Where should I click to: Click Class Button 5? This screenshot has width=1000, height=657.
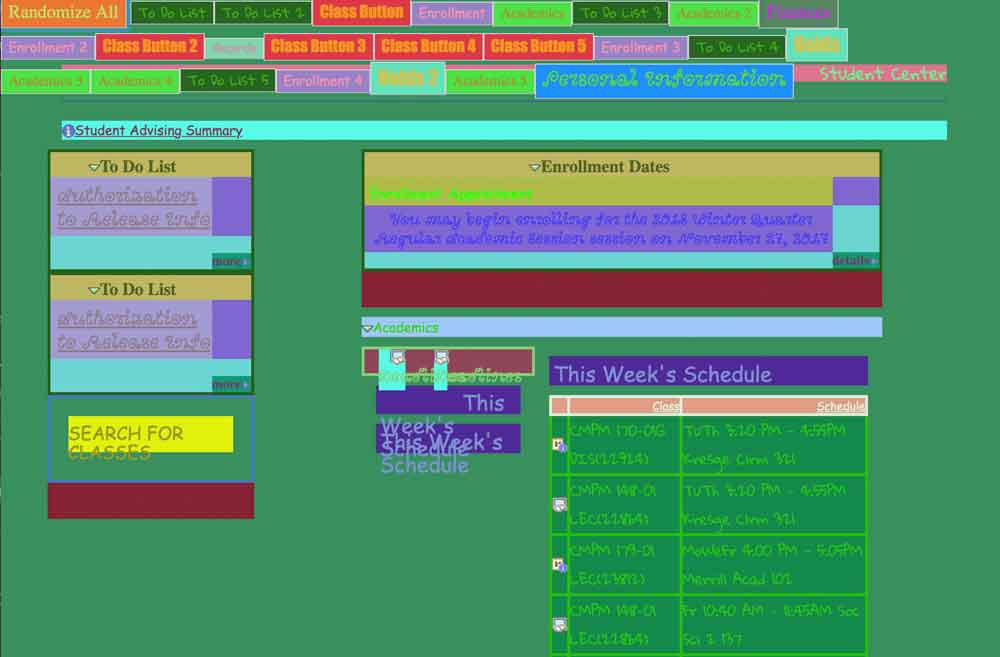[538, 46]
